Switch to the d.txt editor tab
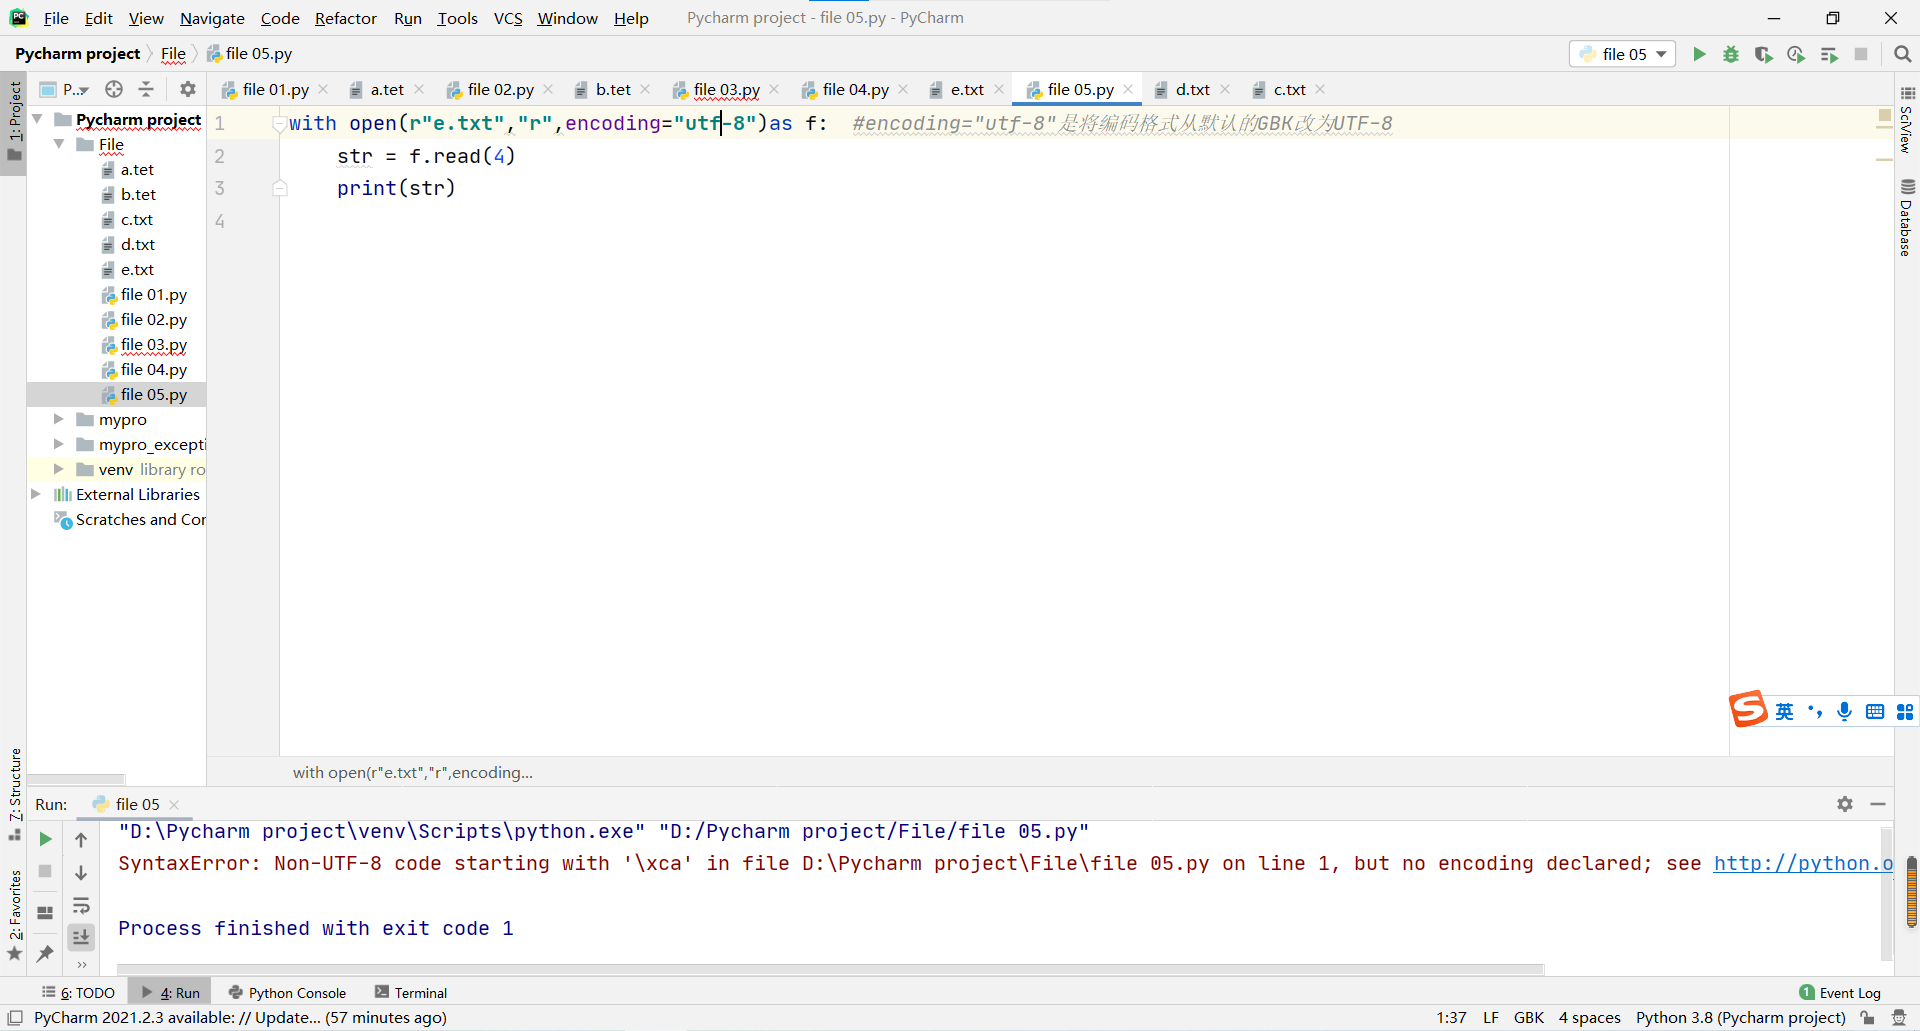Screen dimensions: 1920x1031 tap(1192, 89)
